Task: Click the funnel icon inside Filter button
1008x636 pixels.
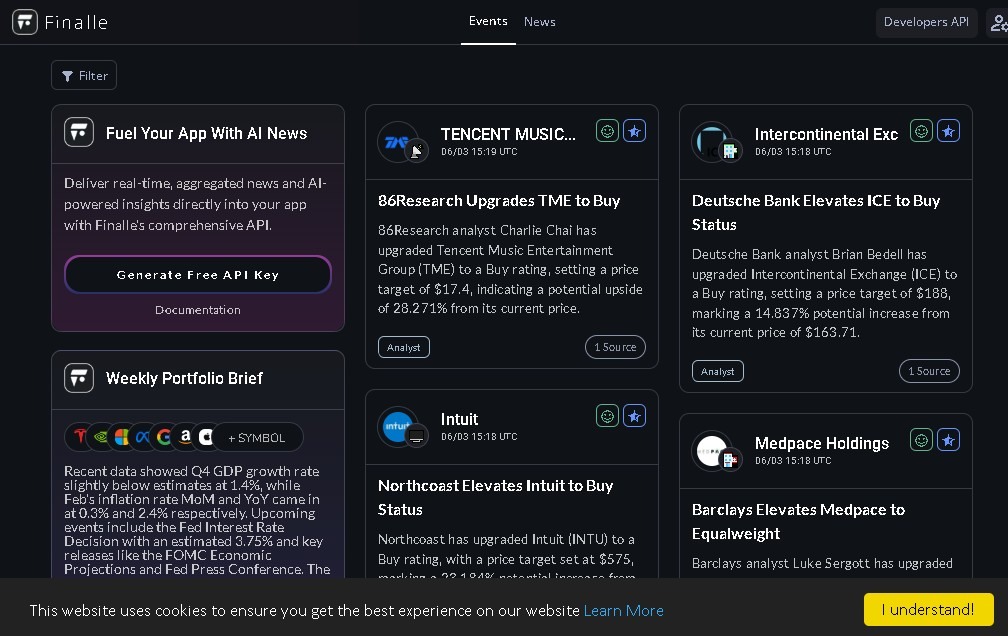Action: point(67,76)
